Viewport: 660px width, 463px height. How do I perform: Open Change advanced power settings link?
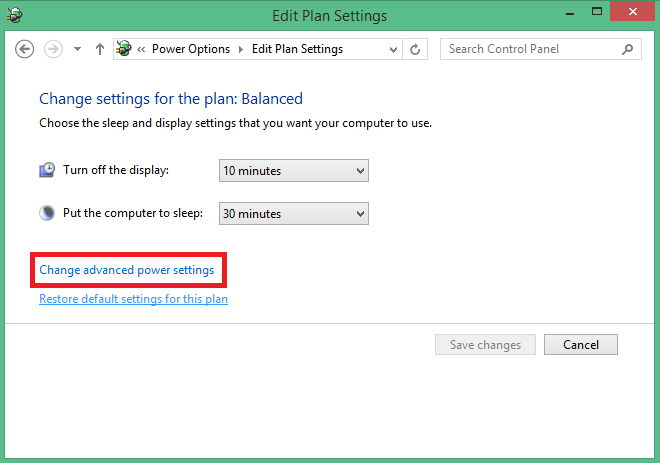(x=126, y=270)
